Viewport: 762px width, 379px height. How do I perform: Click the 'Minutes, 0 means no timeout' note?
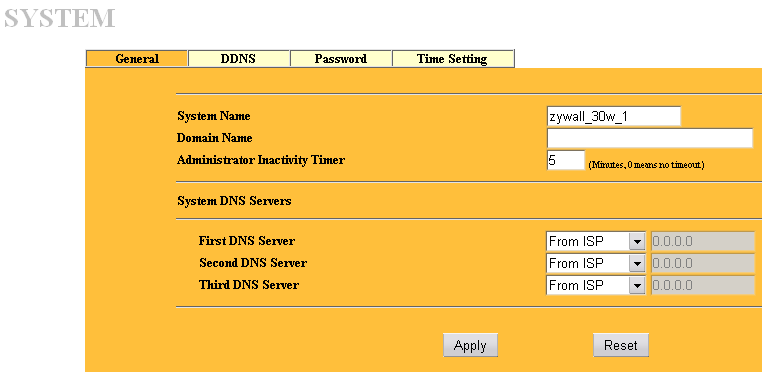(x=646, y=165)
